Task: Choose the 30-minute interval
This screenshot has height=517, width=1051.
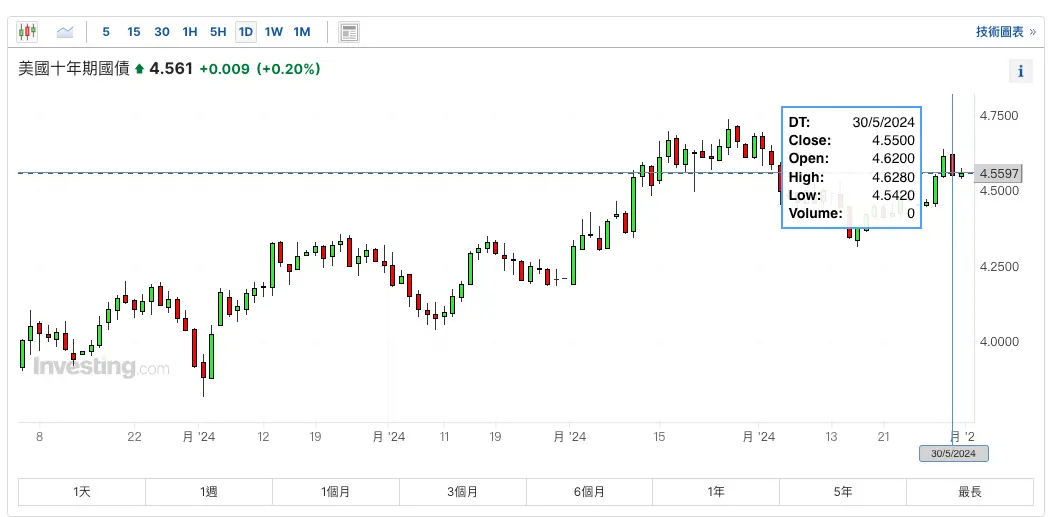Action: (162, 32)
